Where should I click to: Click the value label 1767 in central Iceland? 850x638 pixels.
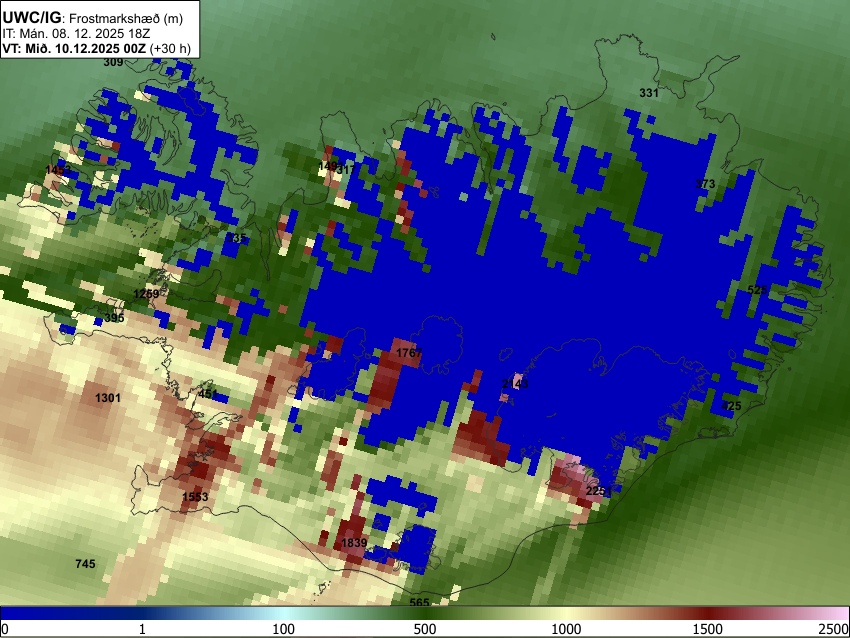click(409, 353)
